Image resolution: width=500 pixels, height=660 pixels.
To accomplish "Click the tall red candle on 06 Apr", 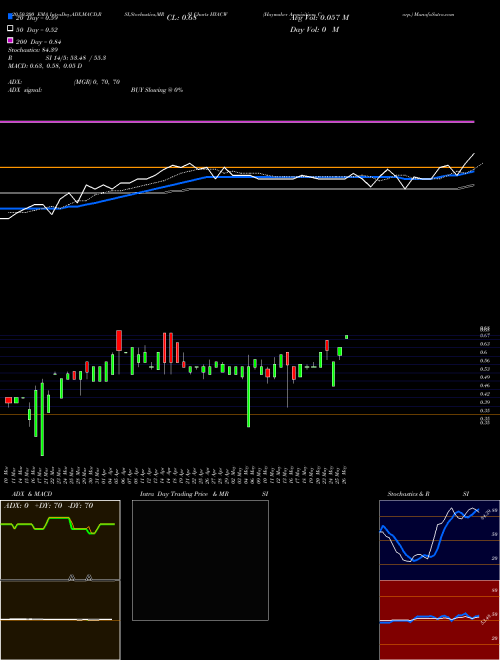I will [119, 341].
